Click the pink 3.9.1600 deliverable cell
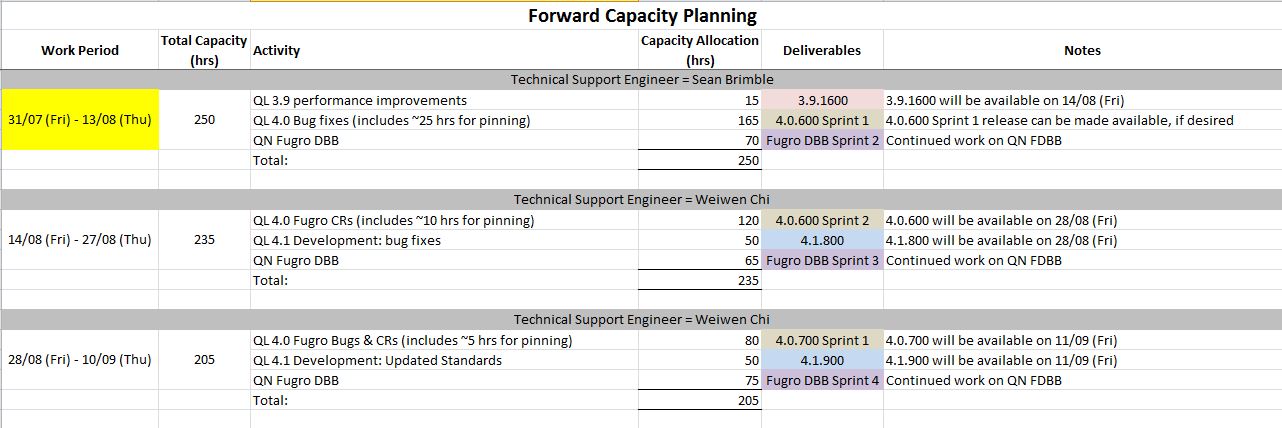The height and width of the screenshot is (428, 1282). 822,100
